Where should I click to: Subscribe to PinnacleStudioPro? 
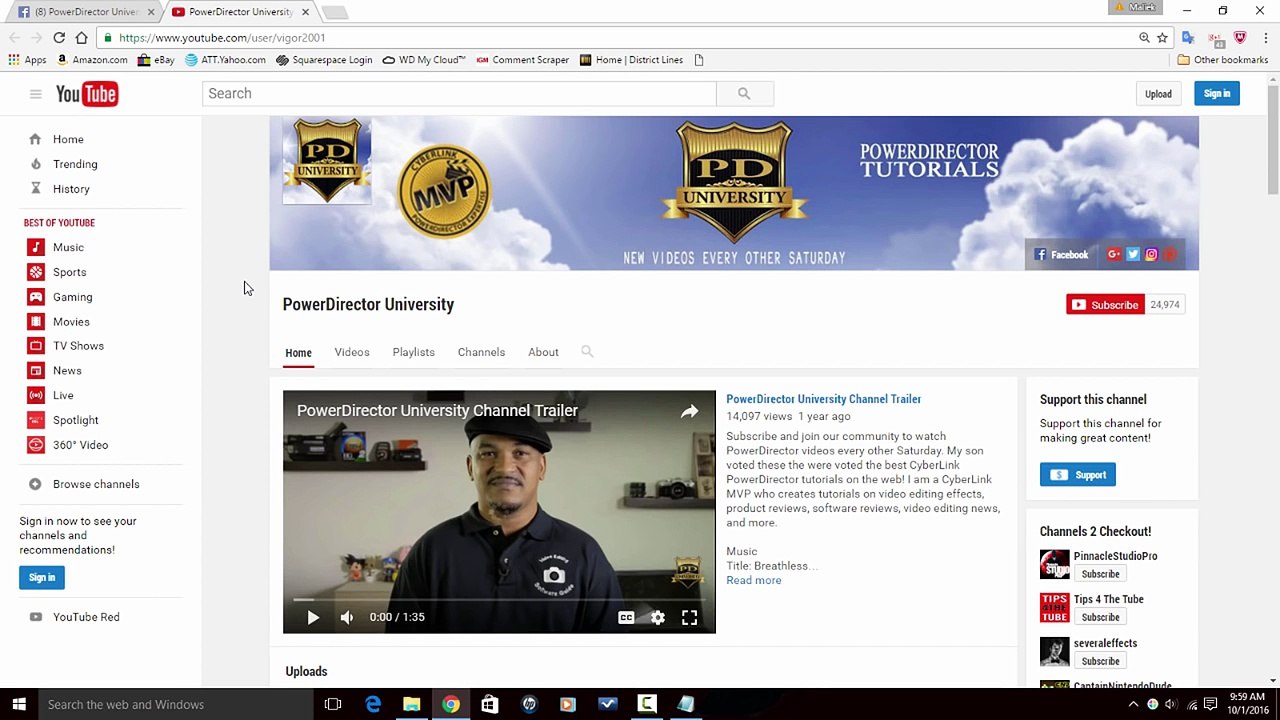coord(1100,574)
